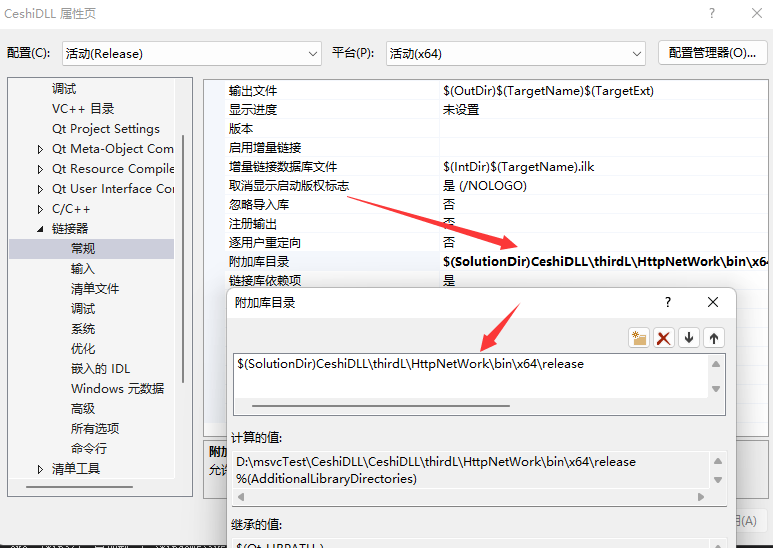Select 系统 under linker
Screen dimensions: 773x548
[83, 329]
